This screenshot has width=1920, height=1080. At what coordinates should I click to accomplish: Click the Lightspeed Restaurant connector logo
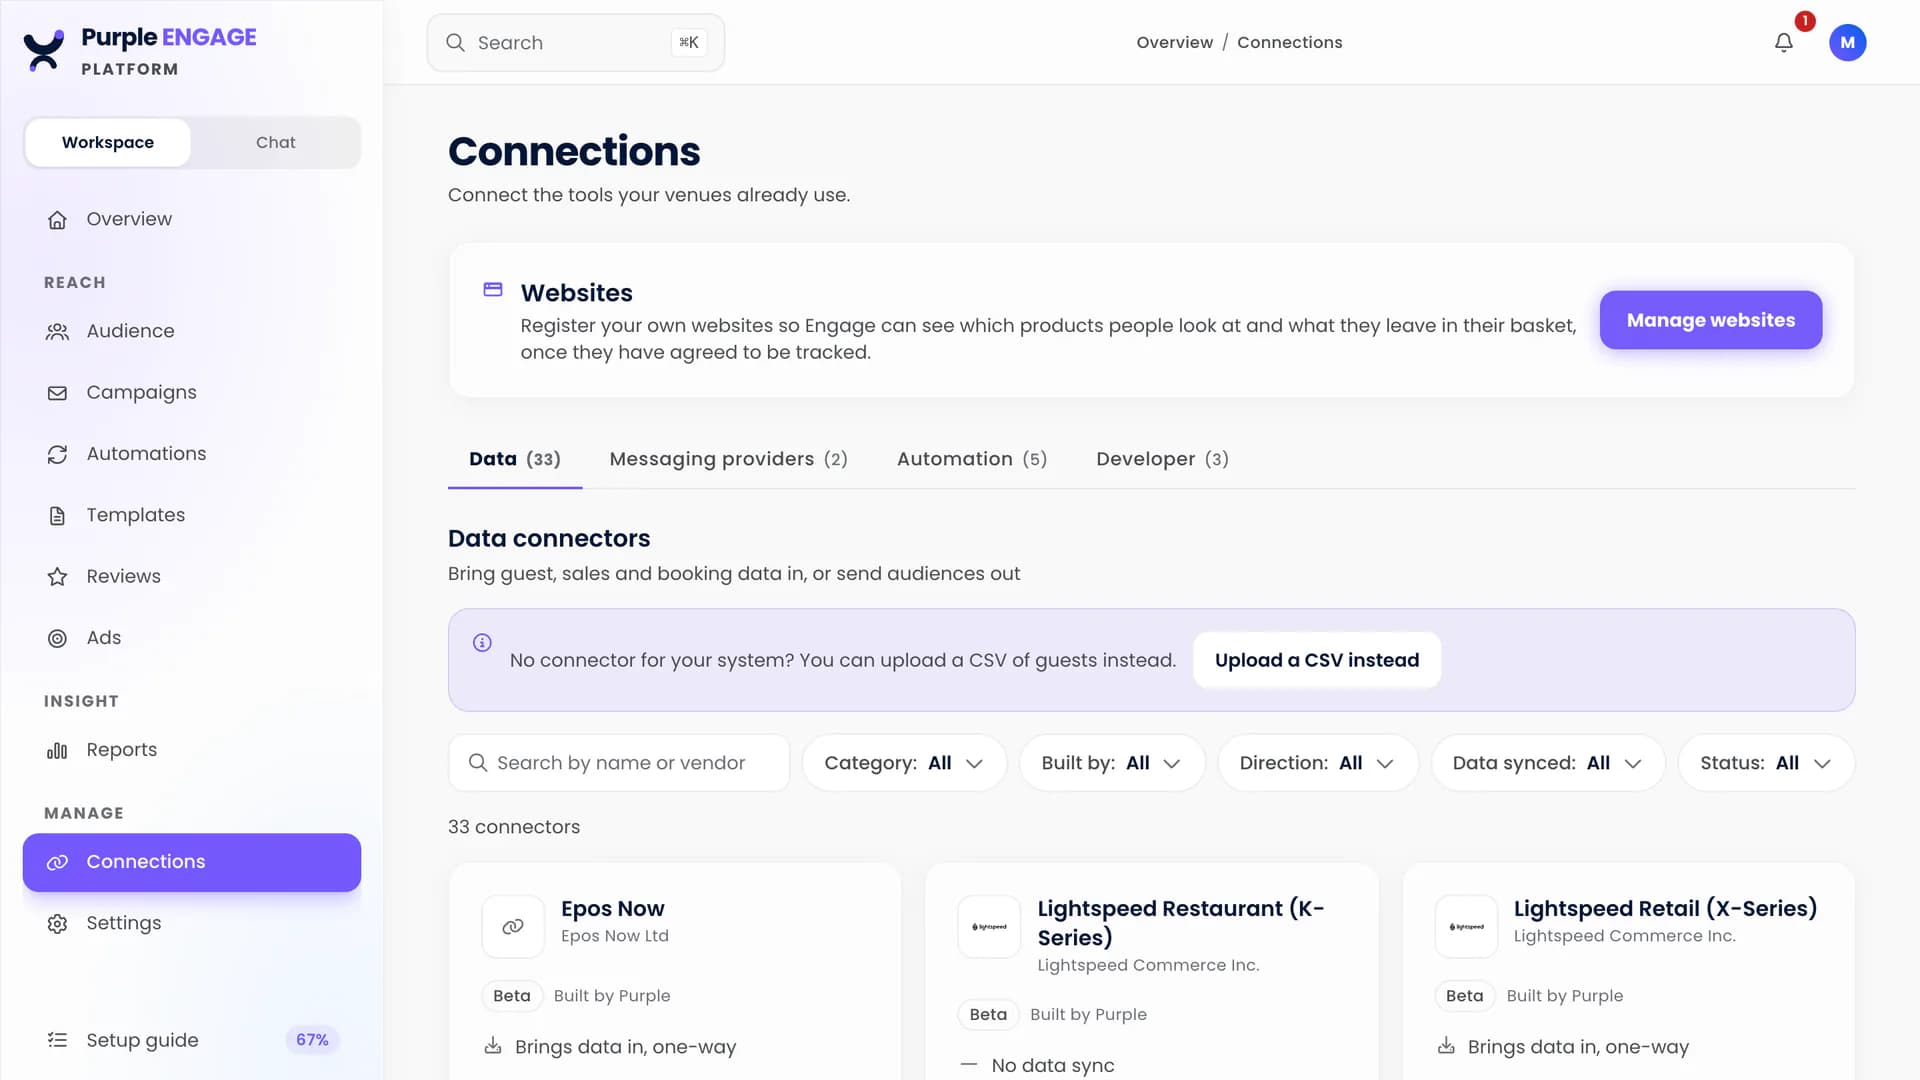[x=989, y=926]
